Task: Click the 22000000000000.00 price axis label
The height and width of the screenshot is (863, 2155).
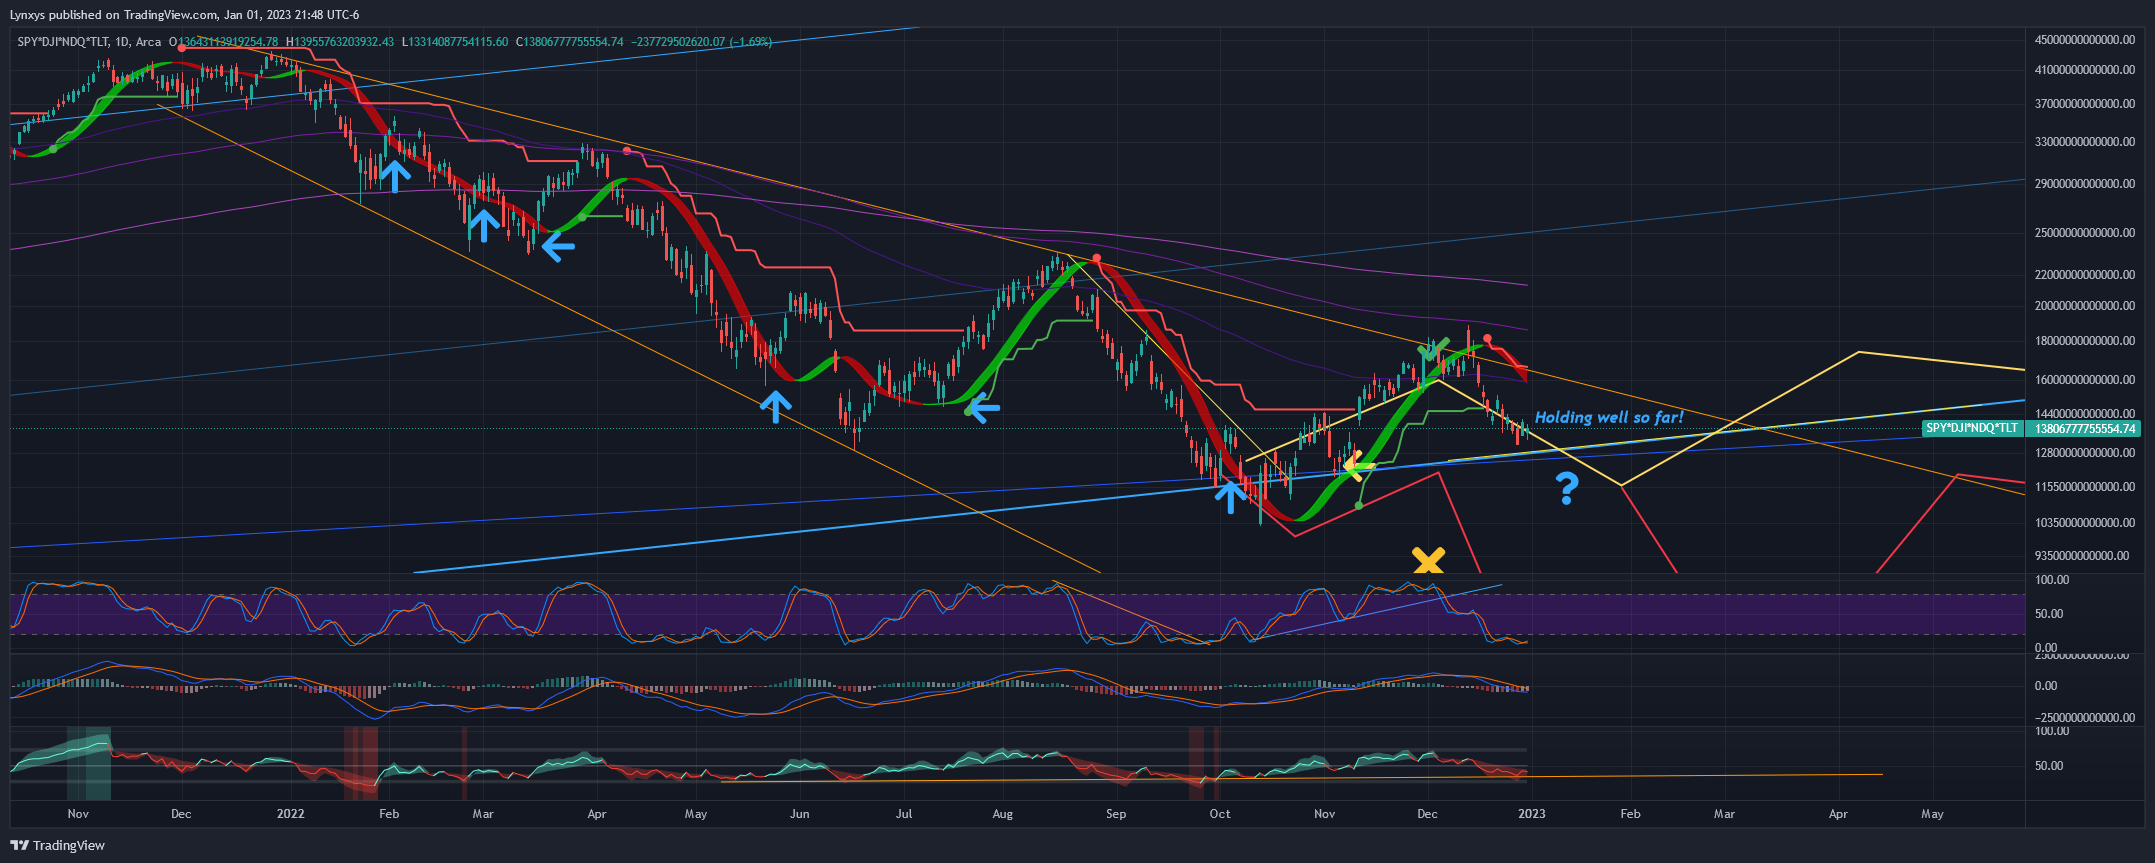Action: point(2084,275)
